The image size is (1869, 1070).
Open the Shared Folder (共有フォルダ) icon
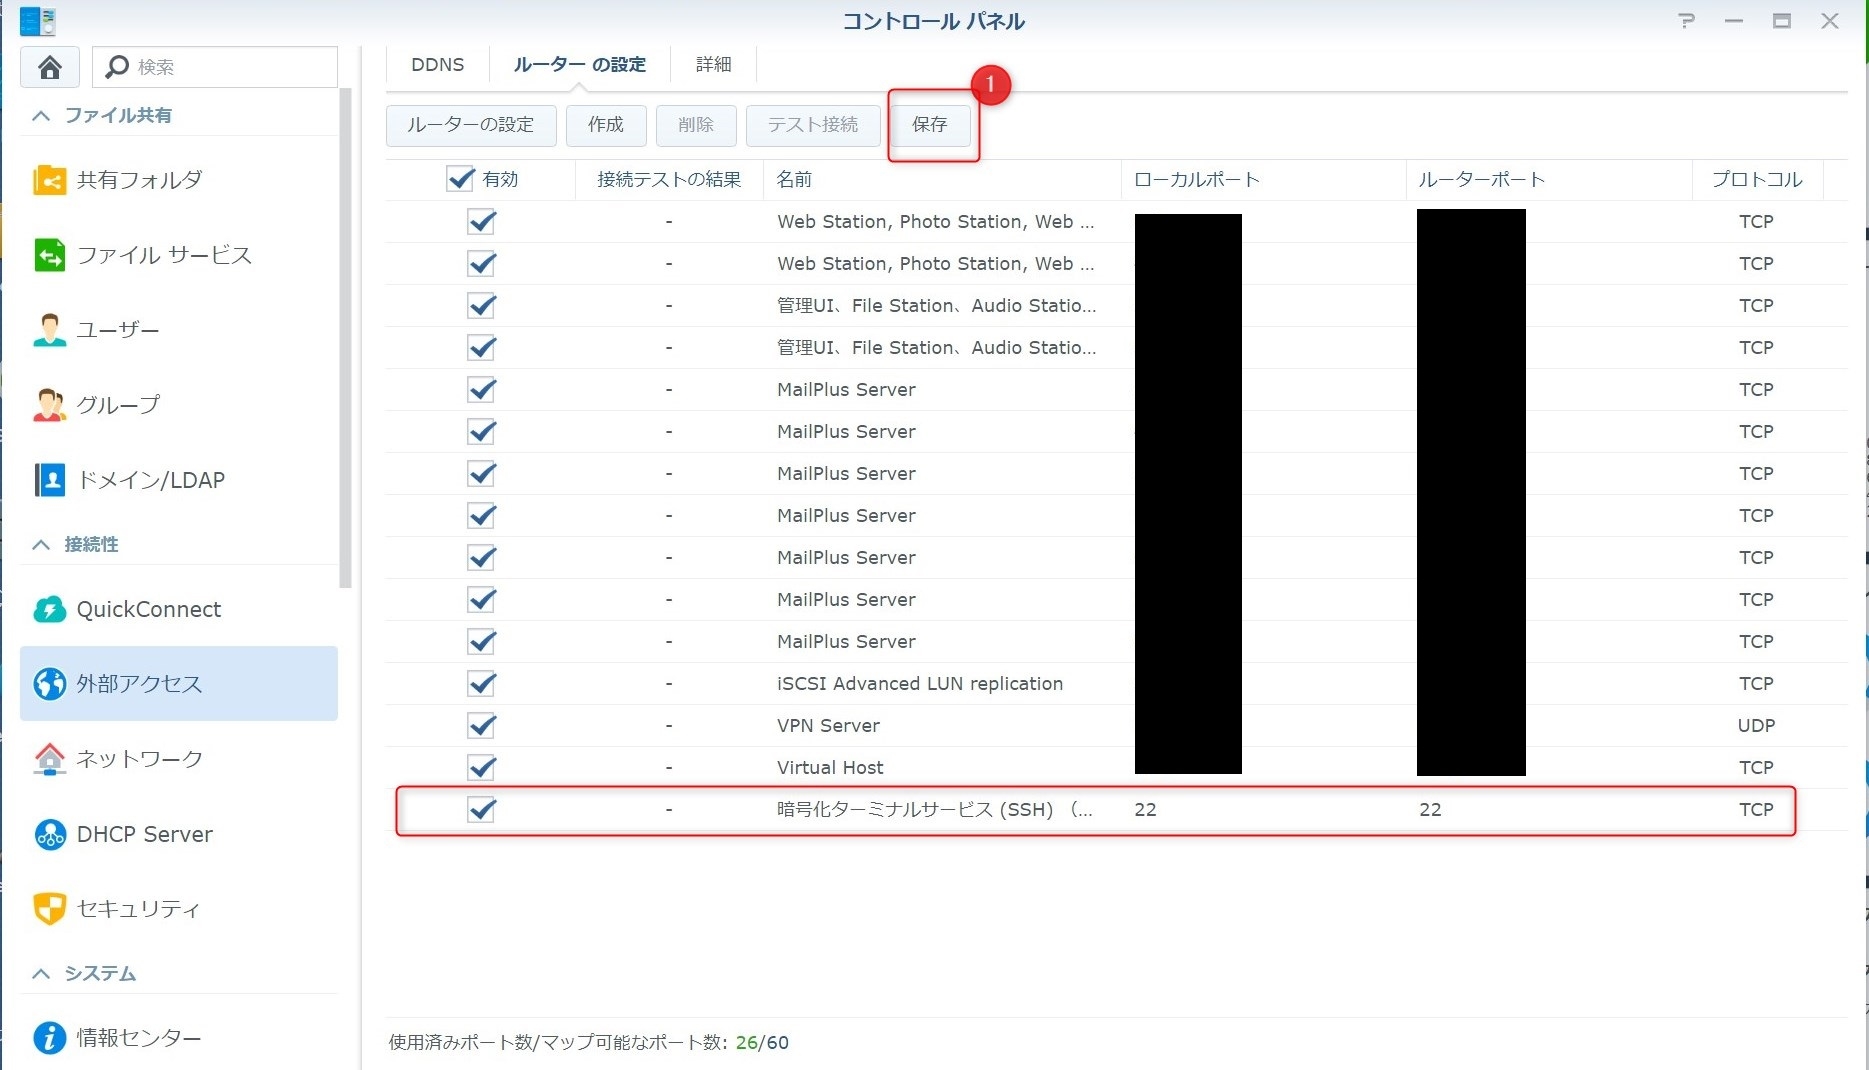[x=49, y=180]
